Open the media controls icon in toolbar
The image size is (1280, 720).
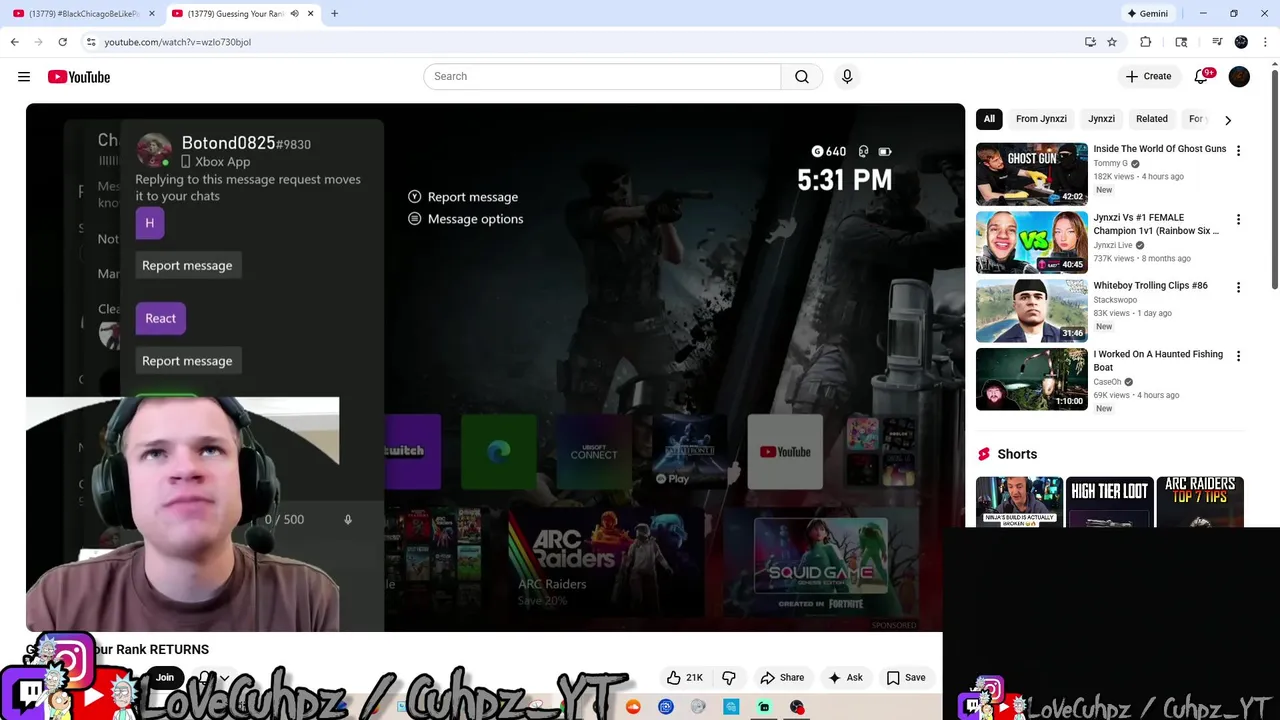point(1217,42)
